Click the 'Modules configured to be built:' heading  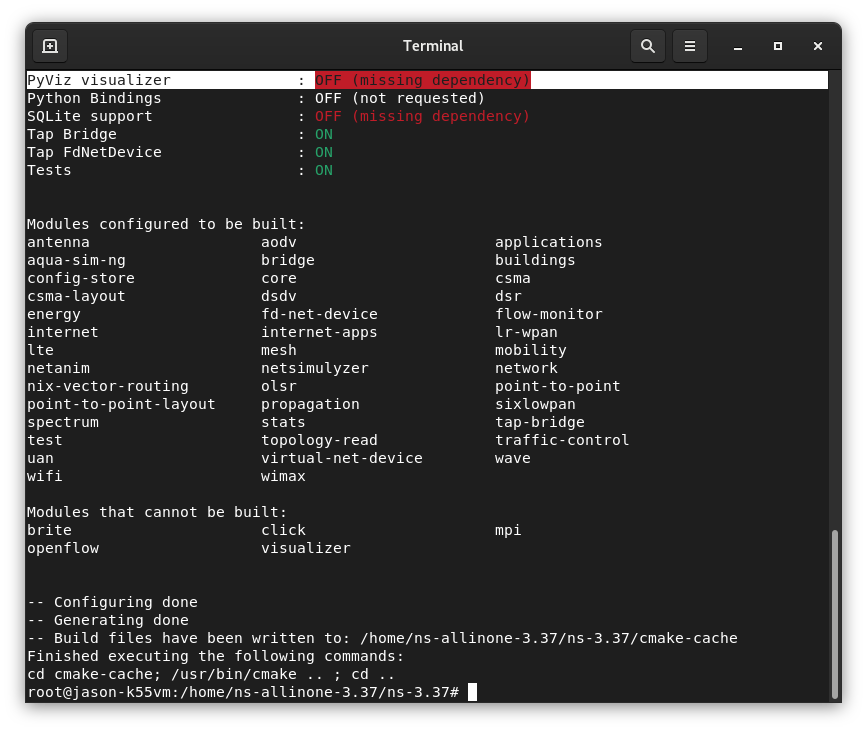click(166, 224)
